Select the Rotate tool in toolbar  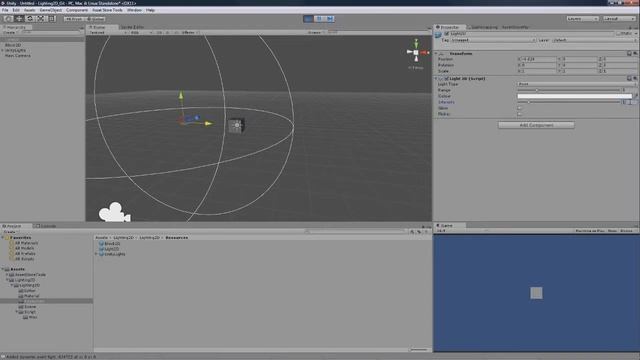[30, 19]
